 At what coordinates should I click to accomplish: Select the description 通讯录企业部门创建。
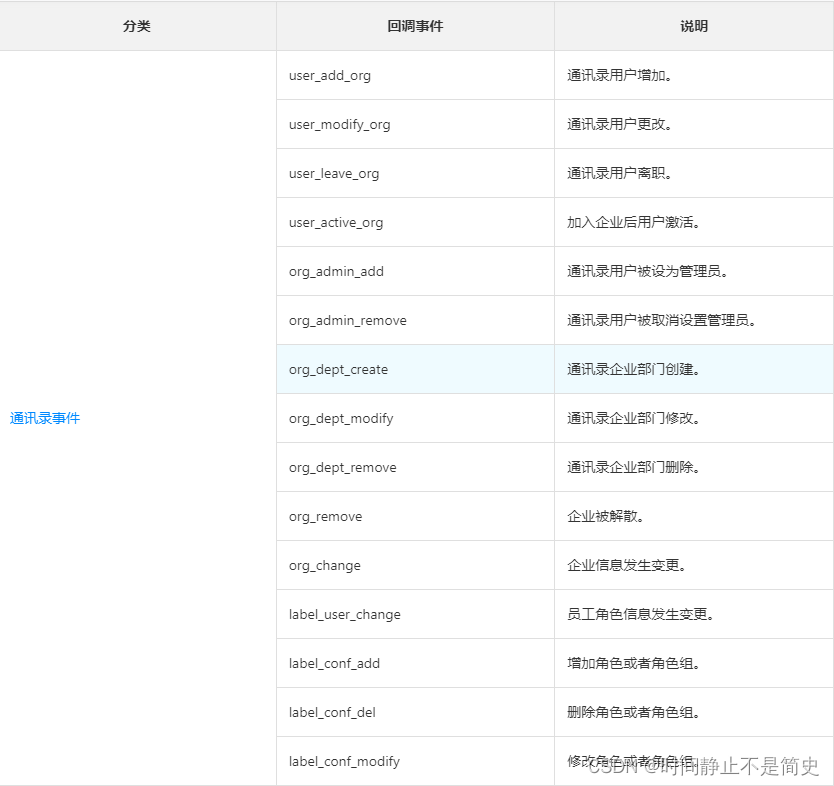click(634, 369)
